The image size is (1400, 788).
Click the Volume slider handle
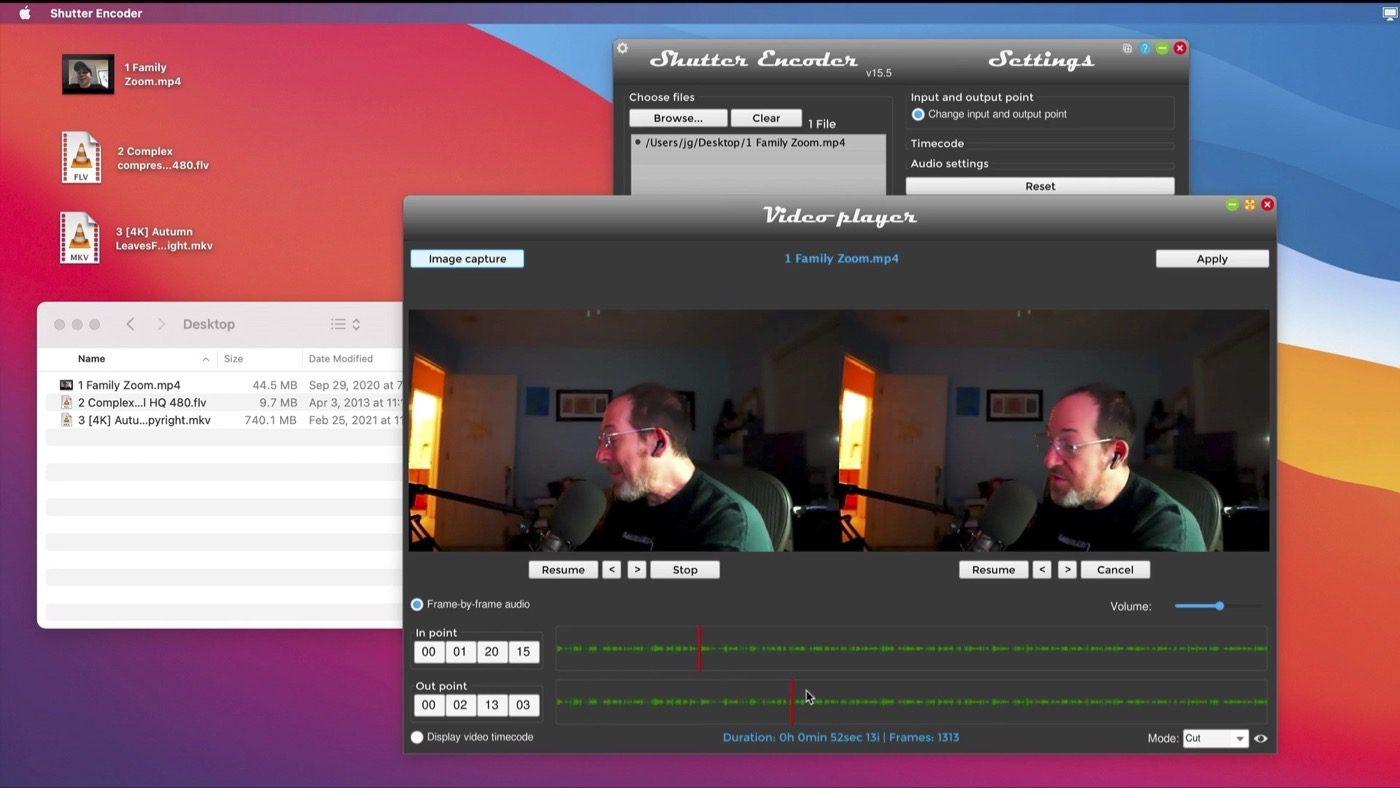(1219, 606)
